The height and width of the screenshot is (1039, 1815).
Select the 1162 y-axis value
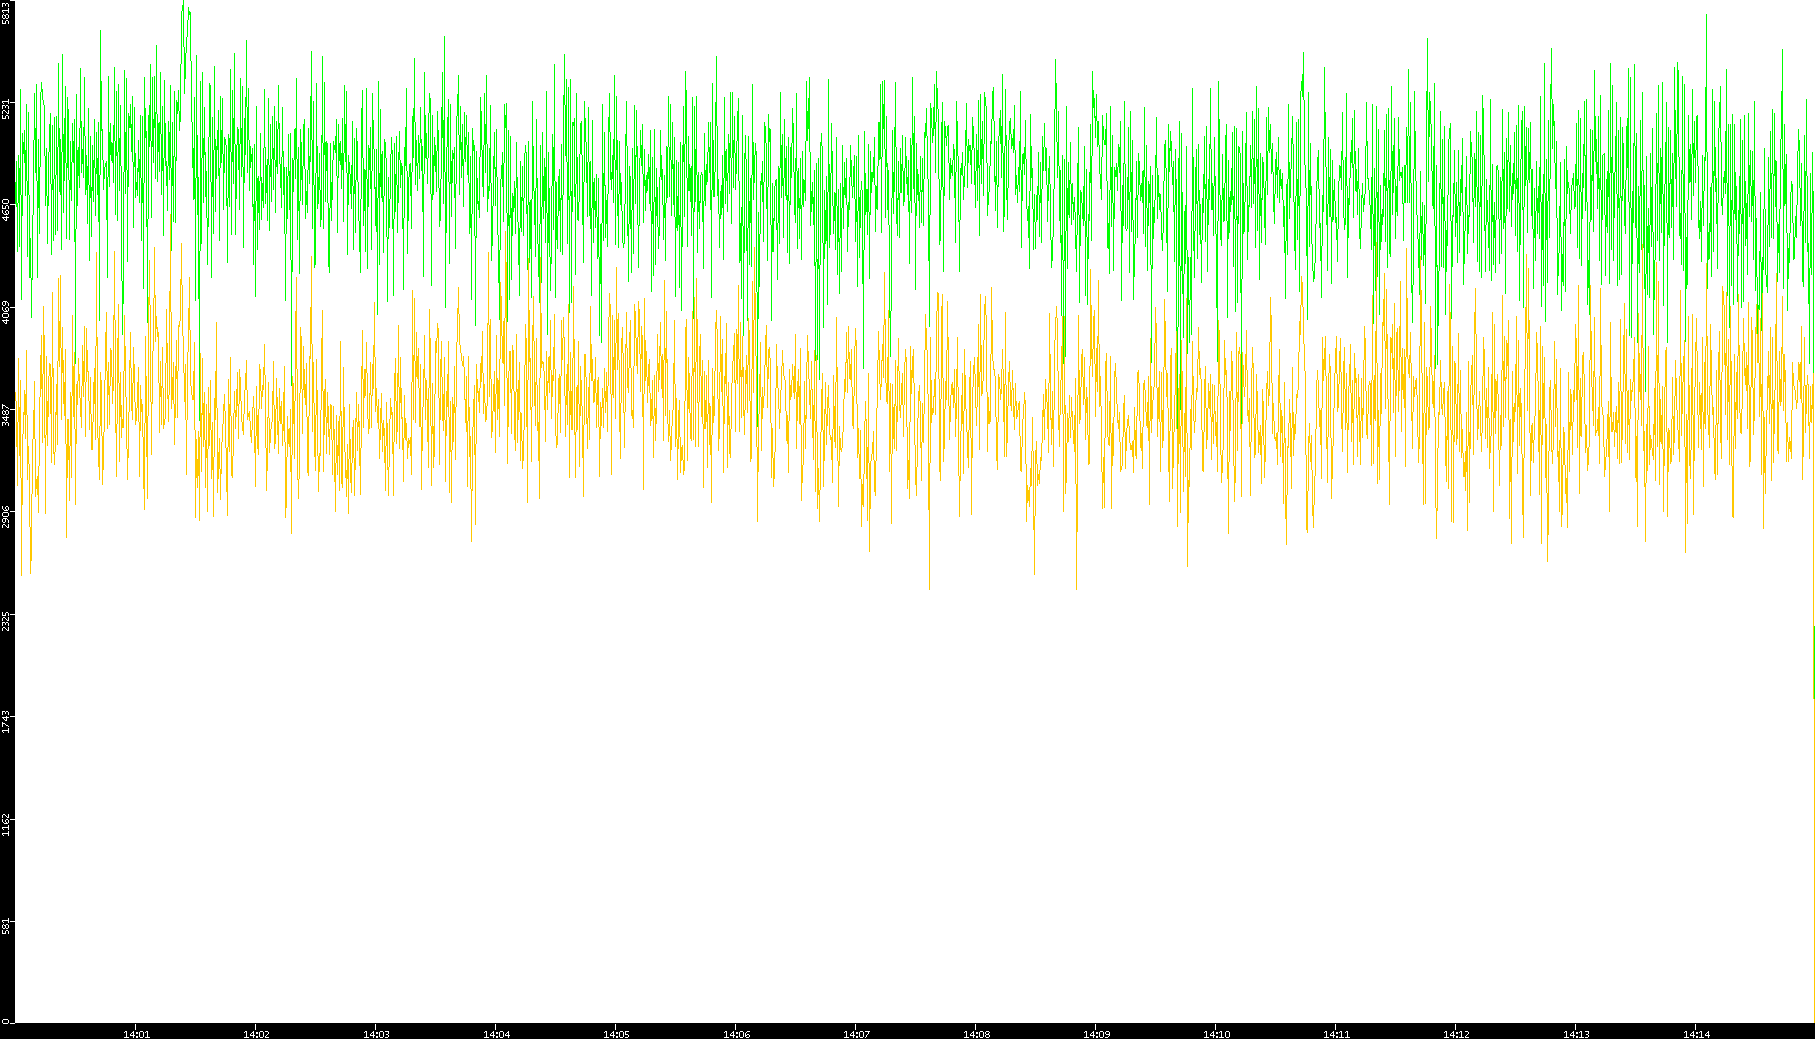pos(6,823)
